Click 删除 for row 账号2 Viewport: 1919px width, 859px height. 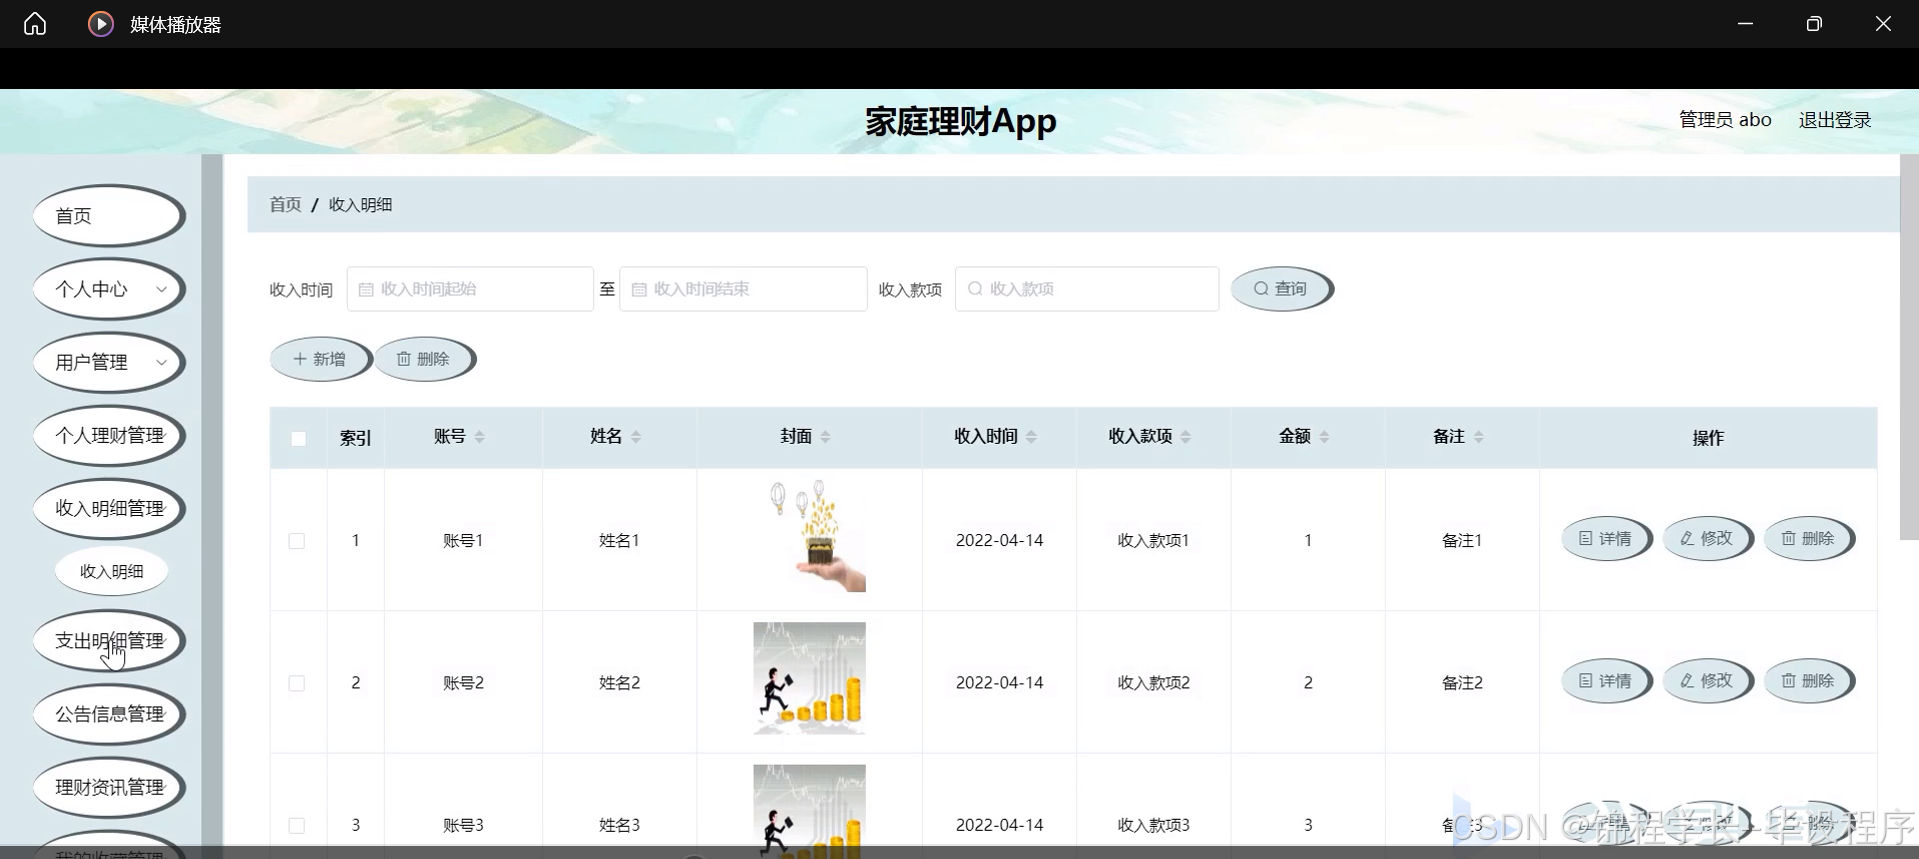1809,681
